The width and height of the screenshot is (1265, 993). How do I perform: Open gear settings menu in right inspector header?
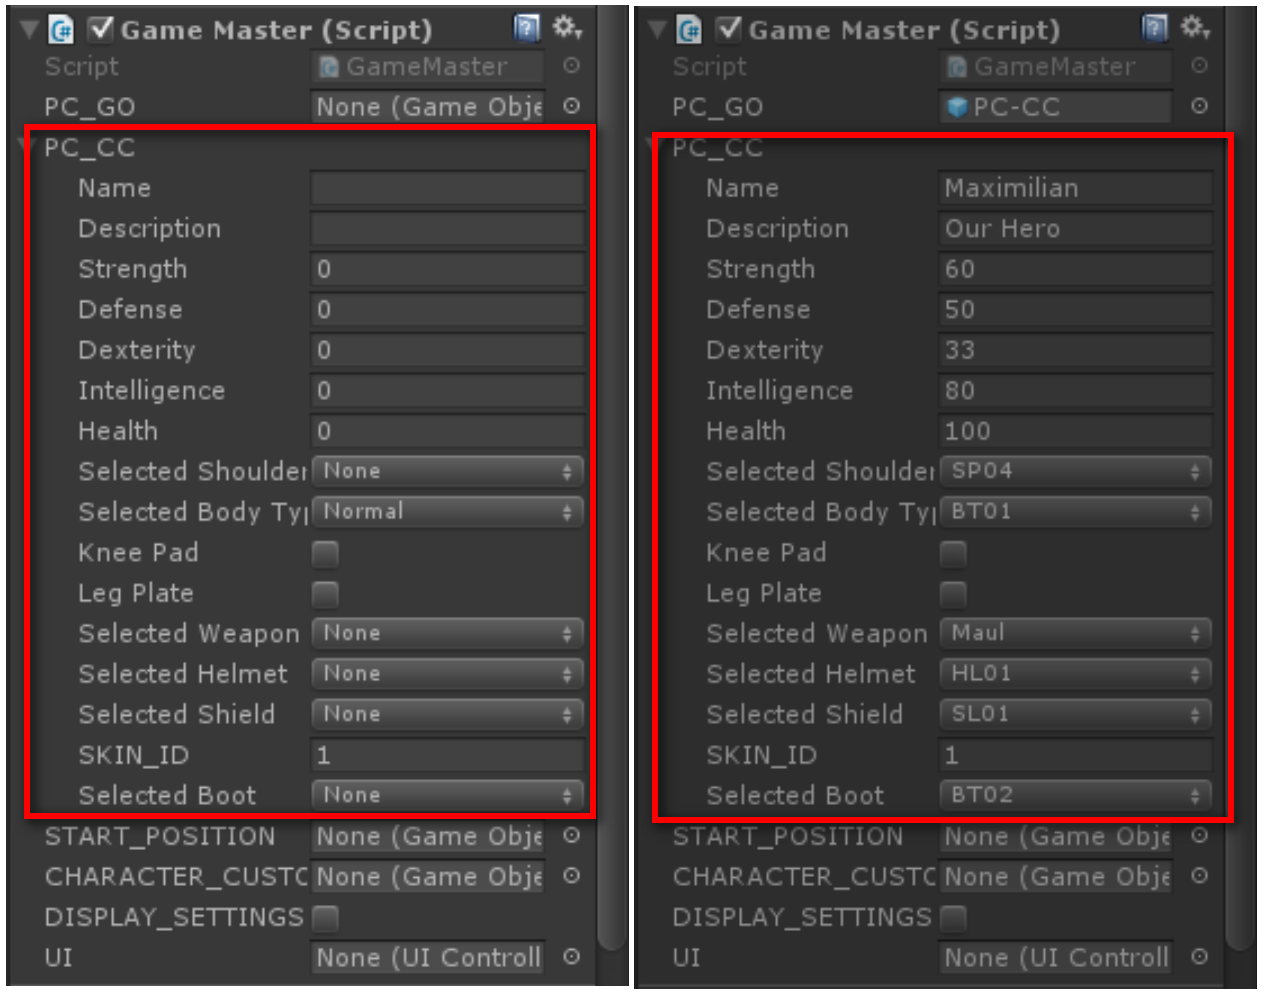click(x=1194, y=28)
